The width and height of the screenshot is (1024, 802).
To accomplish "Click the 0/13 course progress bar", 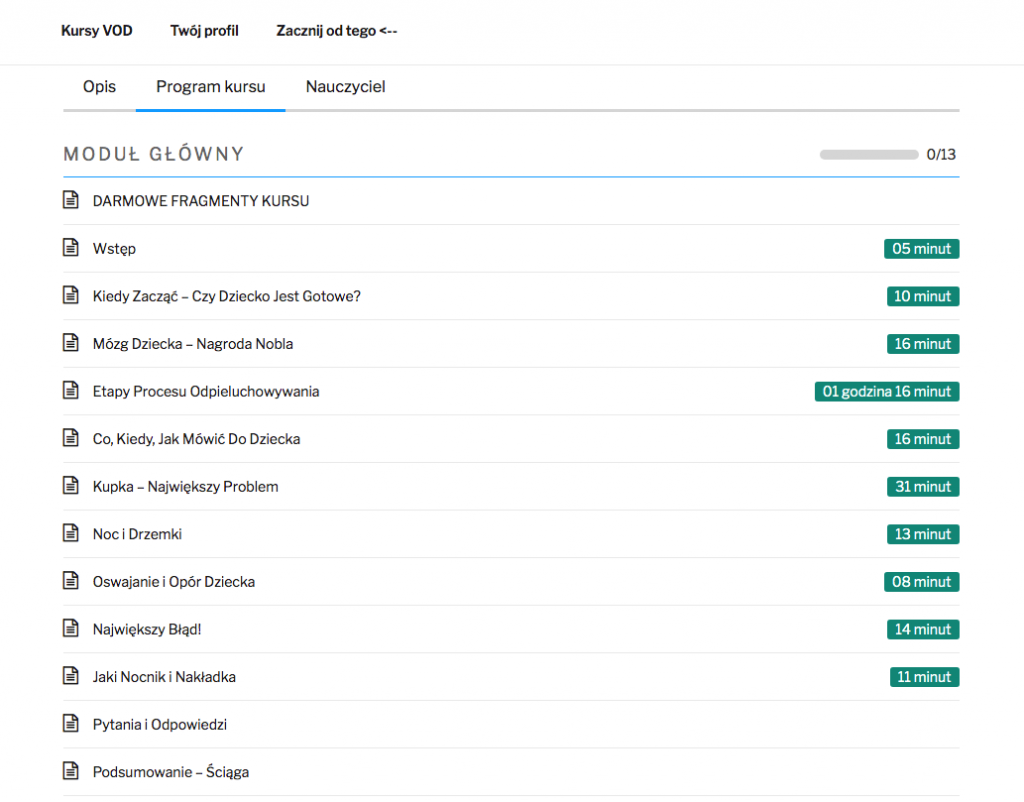I will [868, 155].
